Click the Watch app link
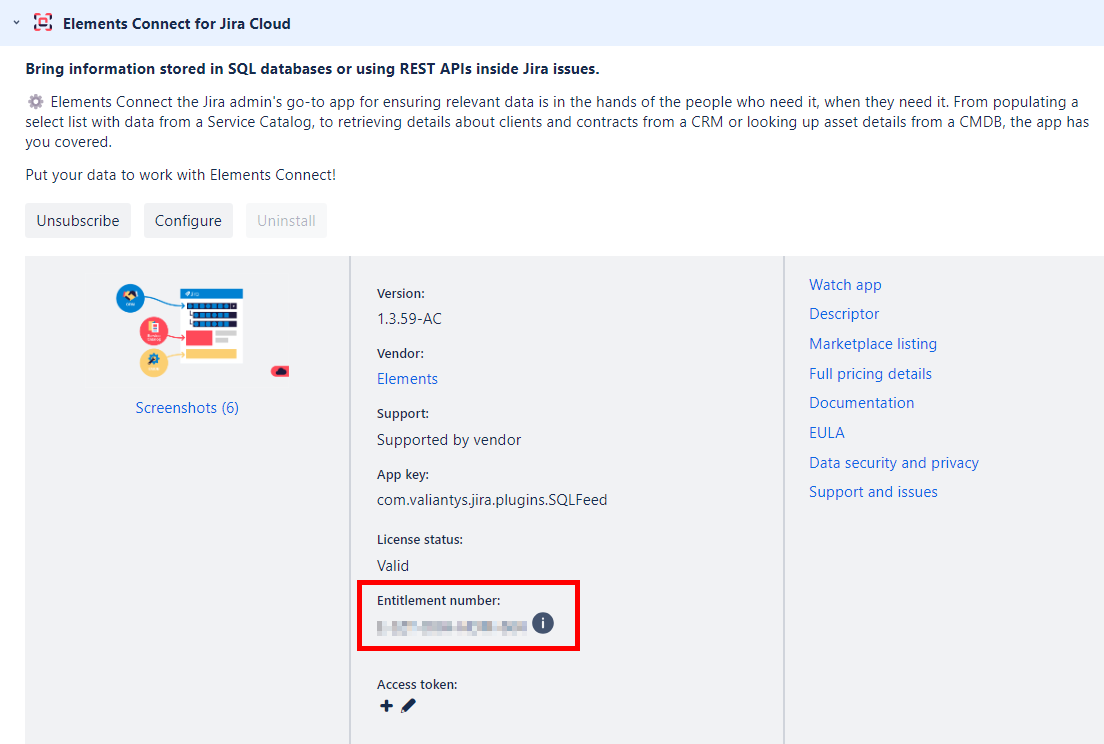The width and height of the screenshot is (1104, 744). [845, 285]
